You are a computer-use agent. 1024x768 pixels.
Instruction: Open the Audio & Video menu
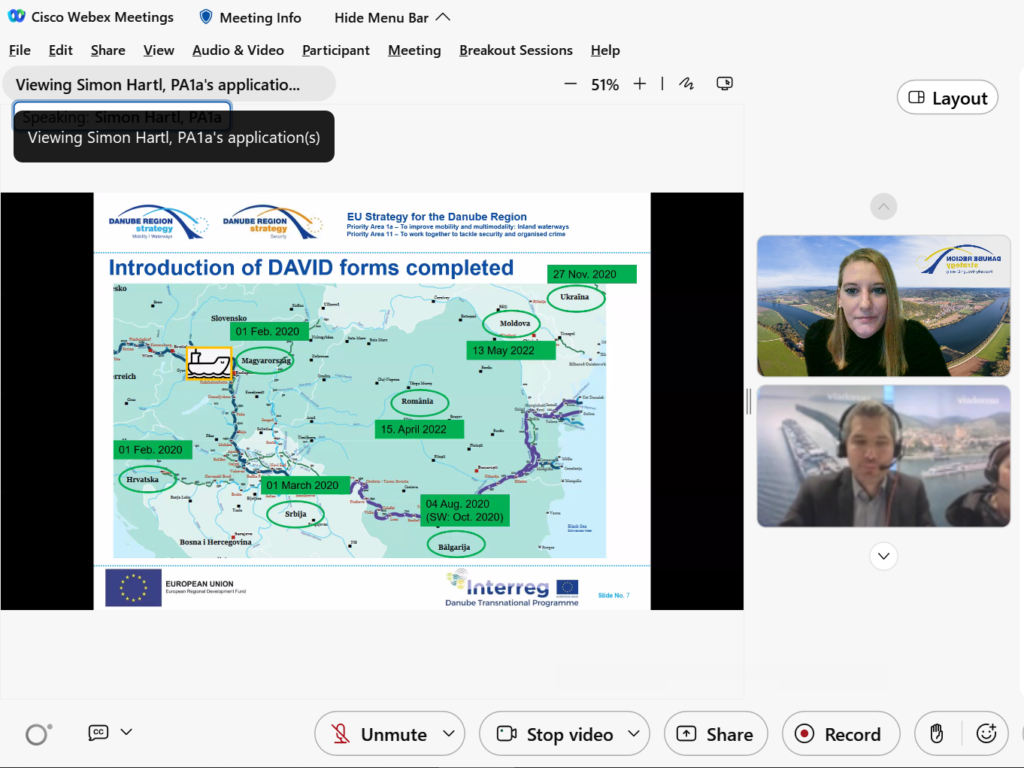[238, 50]
